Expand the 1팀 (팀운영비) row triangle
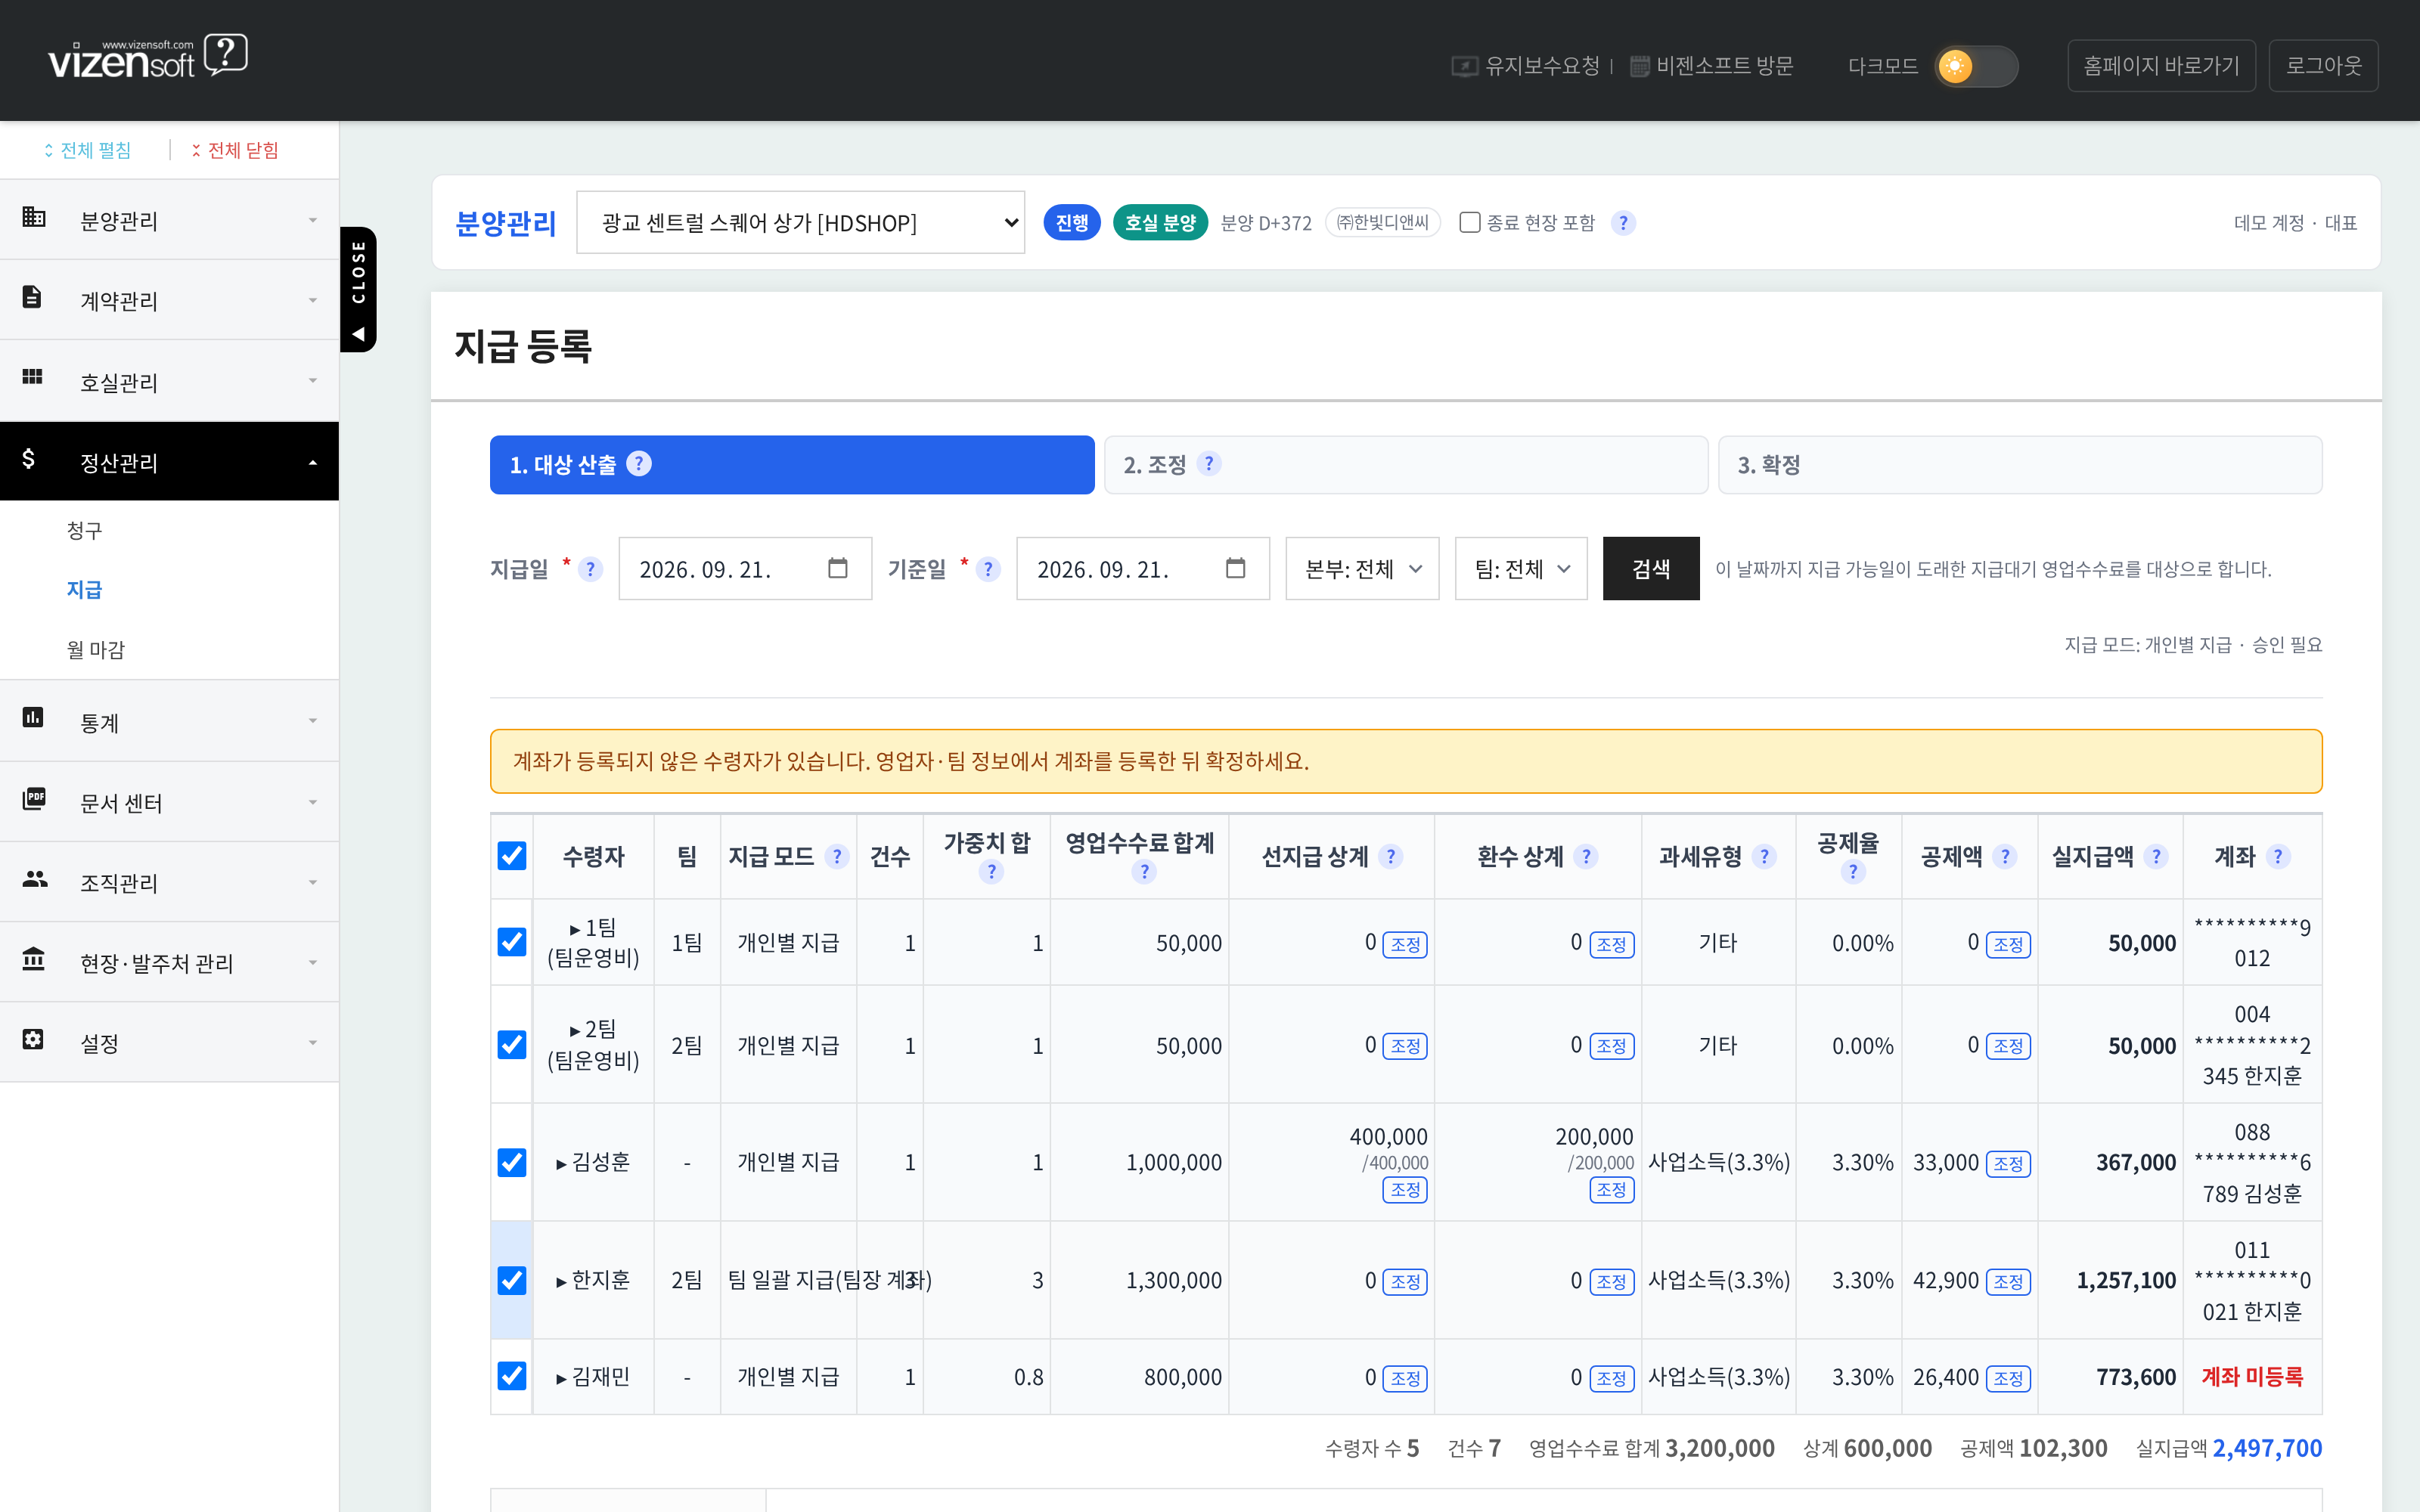 tap(575, 929)
